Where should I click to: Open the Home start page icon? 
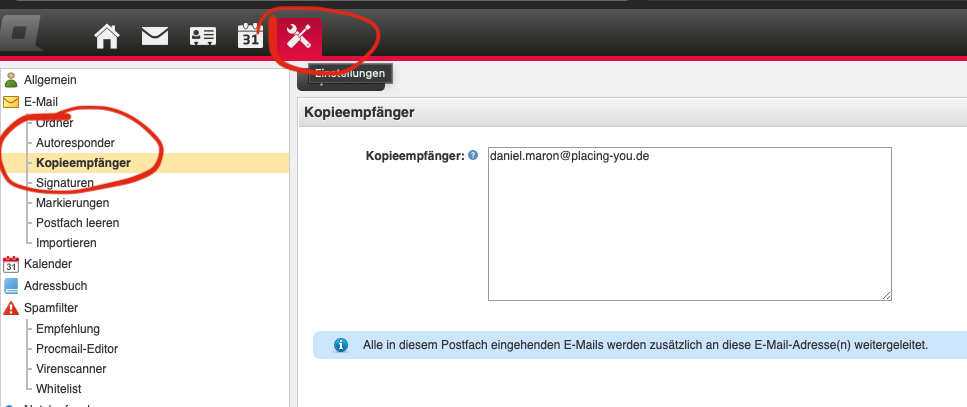click(107, 36)
